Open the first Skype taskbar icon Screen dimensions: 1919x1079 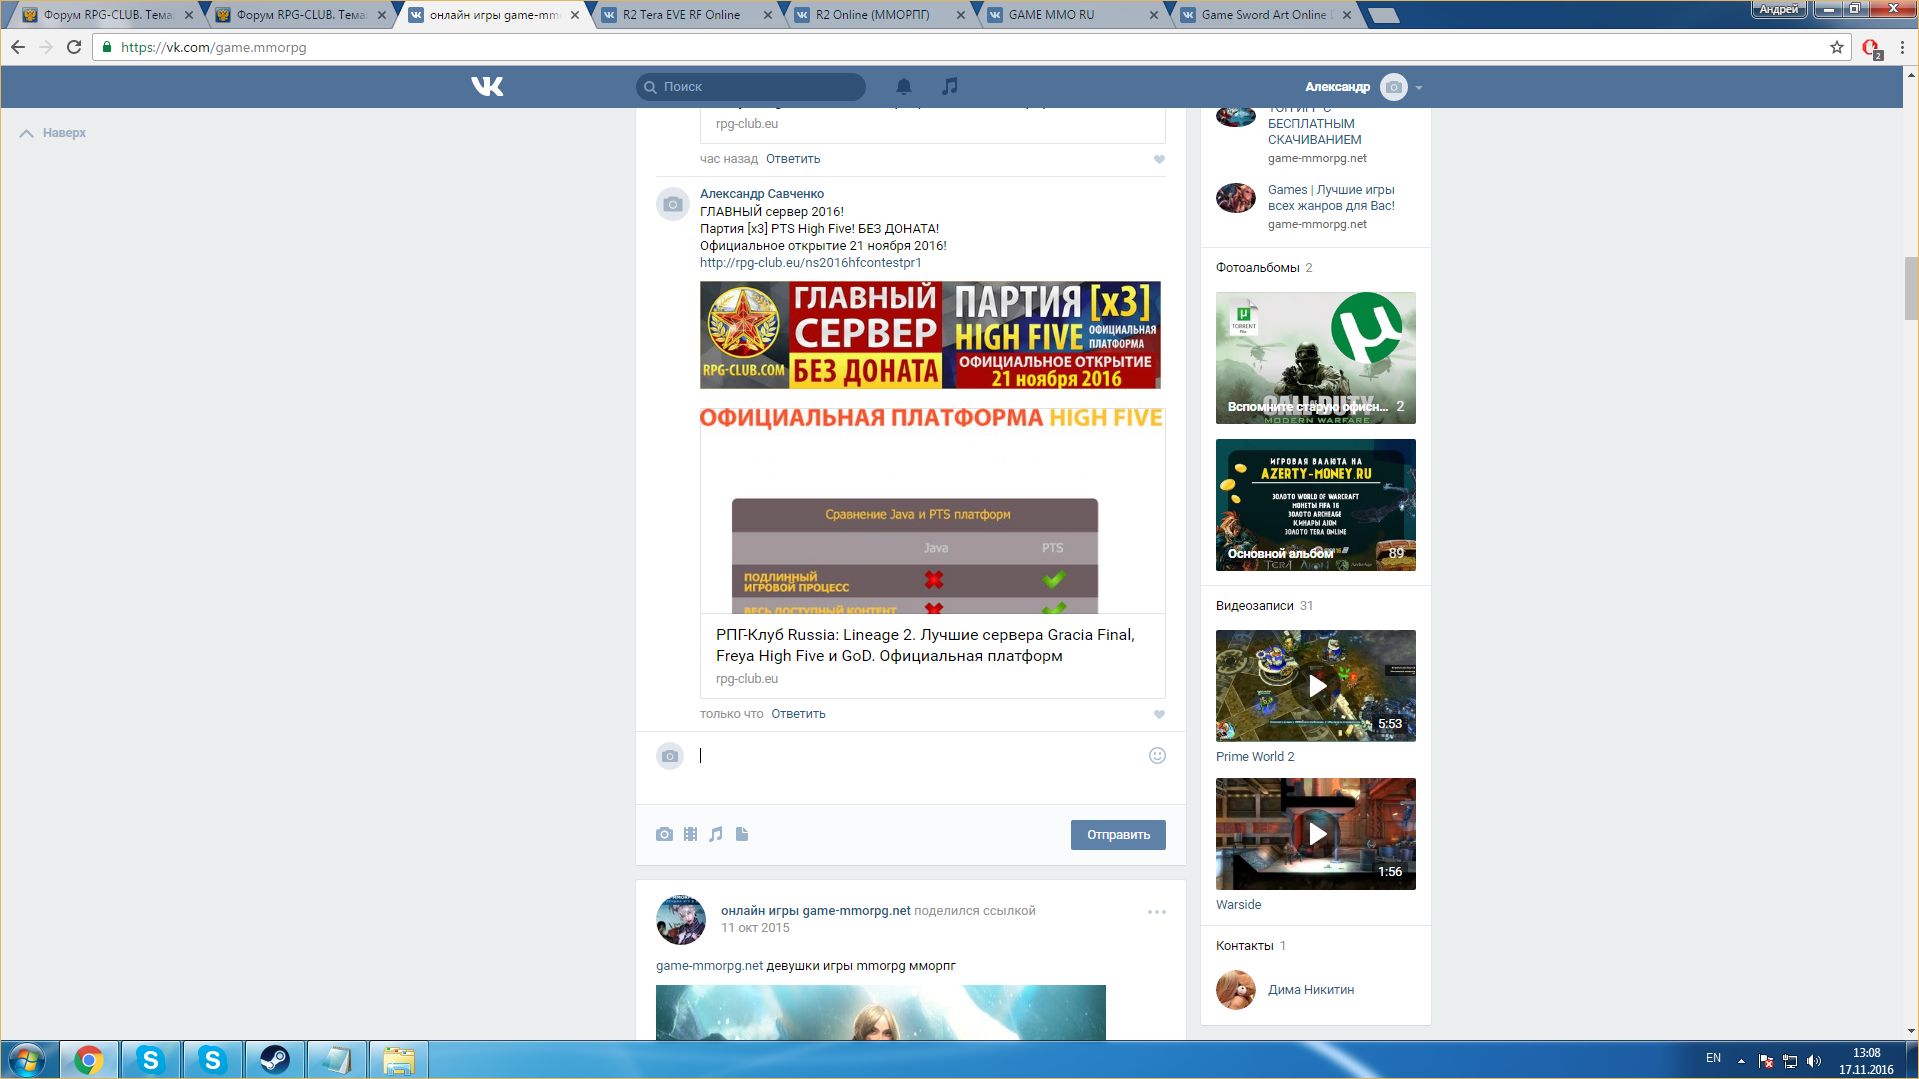click(x=151, y=1060)
